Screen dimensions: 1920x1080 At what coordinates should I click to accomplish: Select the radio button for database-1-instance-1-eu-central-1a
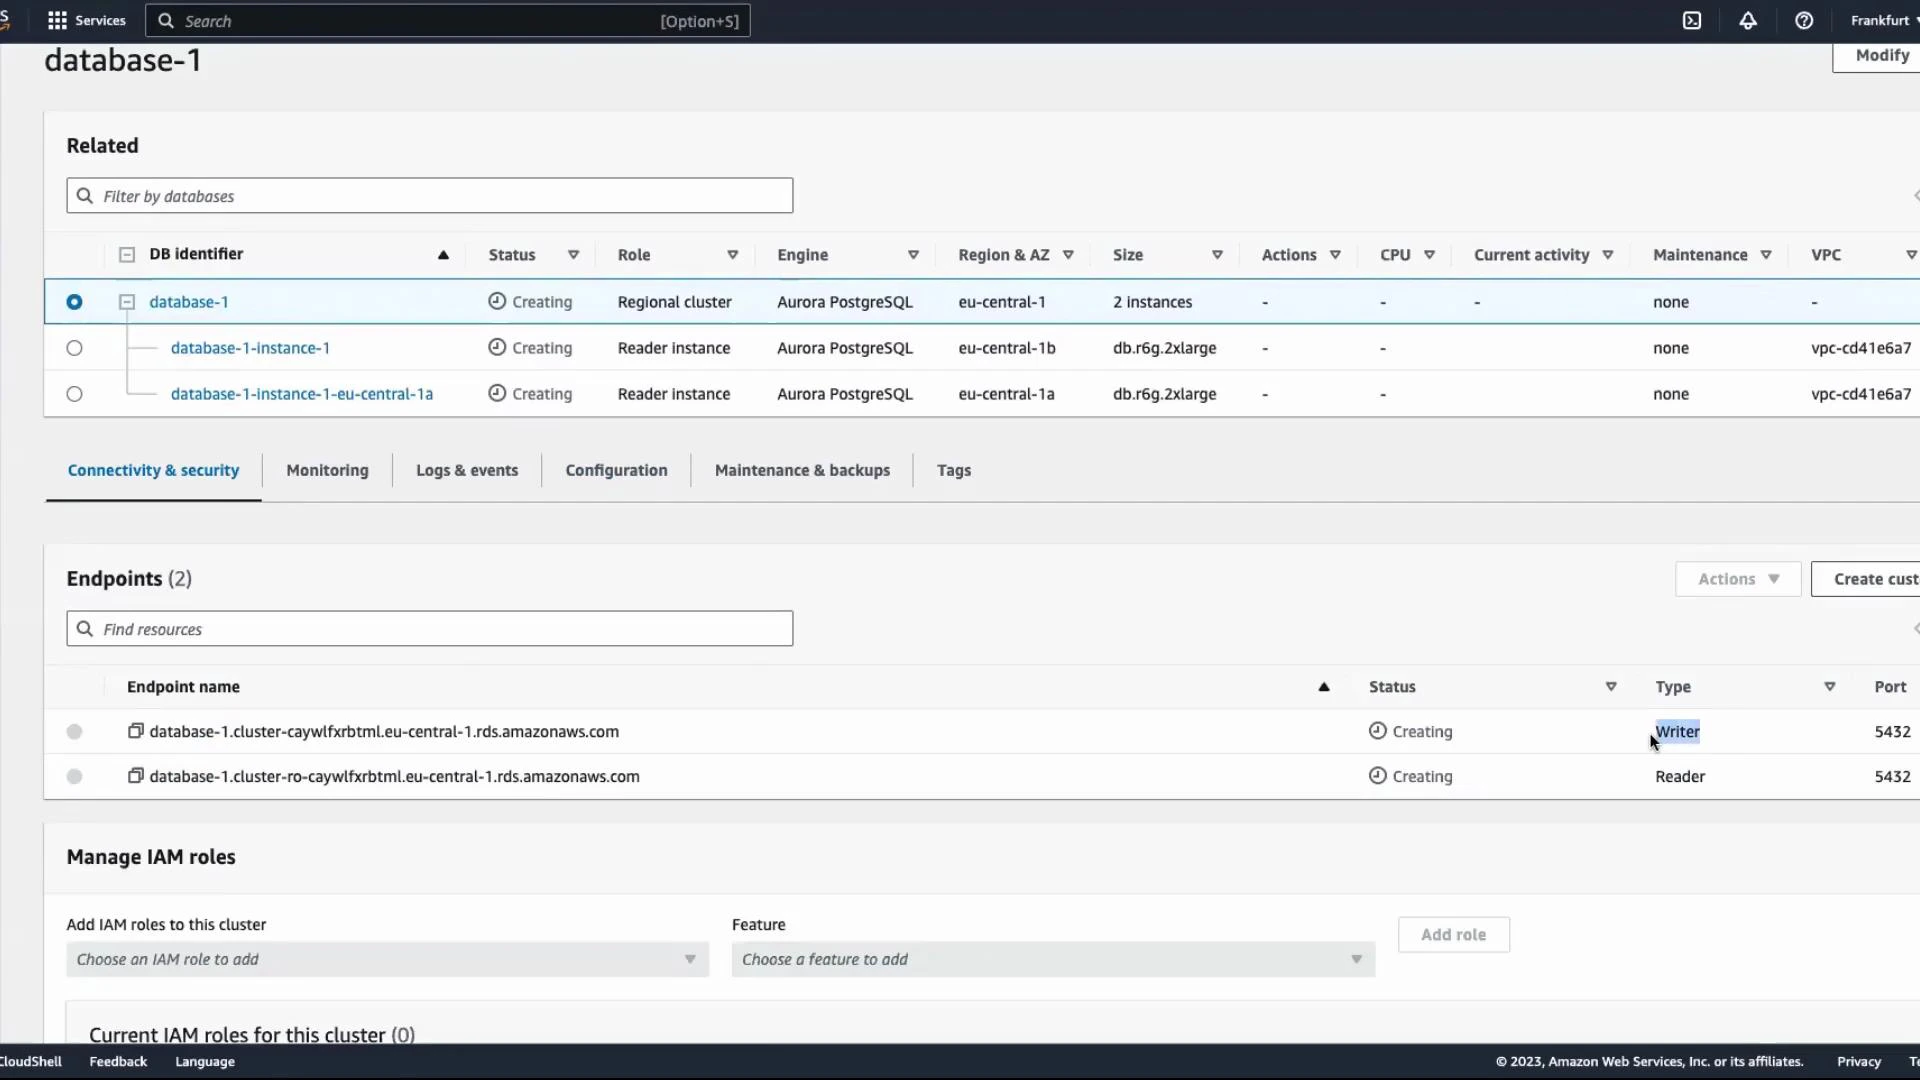coord(74,393)
